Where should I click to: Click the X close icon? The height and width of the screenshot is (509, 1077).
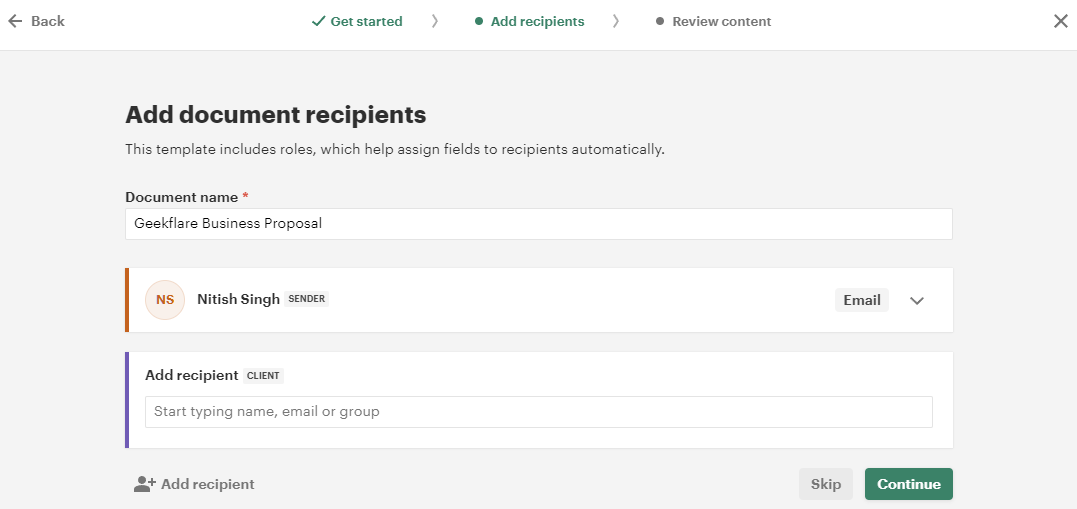[x=1061, y=21]
